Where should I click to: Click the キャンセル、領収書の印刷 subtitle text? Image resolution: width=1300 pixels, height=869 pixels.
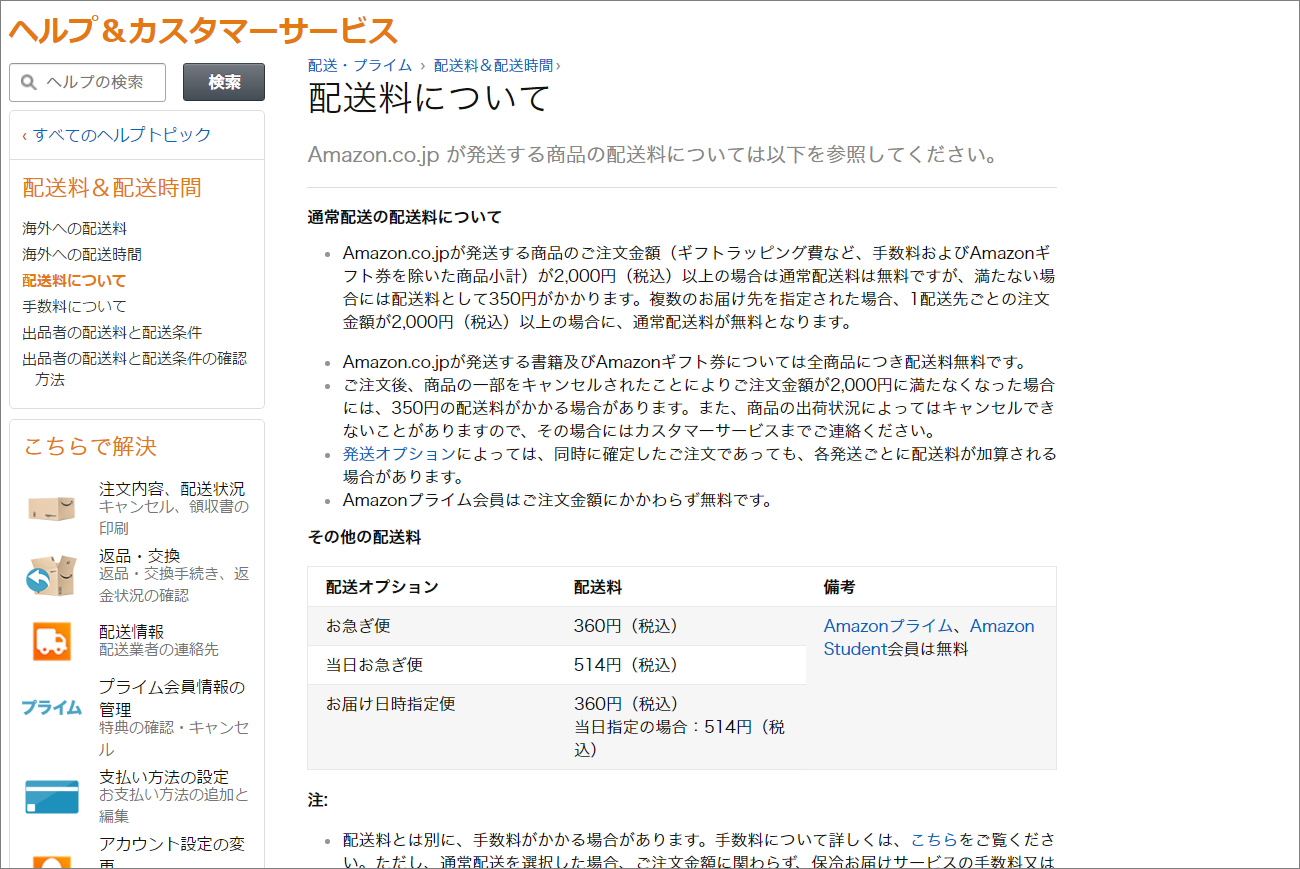click(174, 518)
